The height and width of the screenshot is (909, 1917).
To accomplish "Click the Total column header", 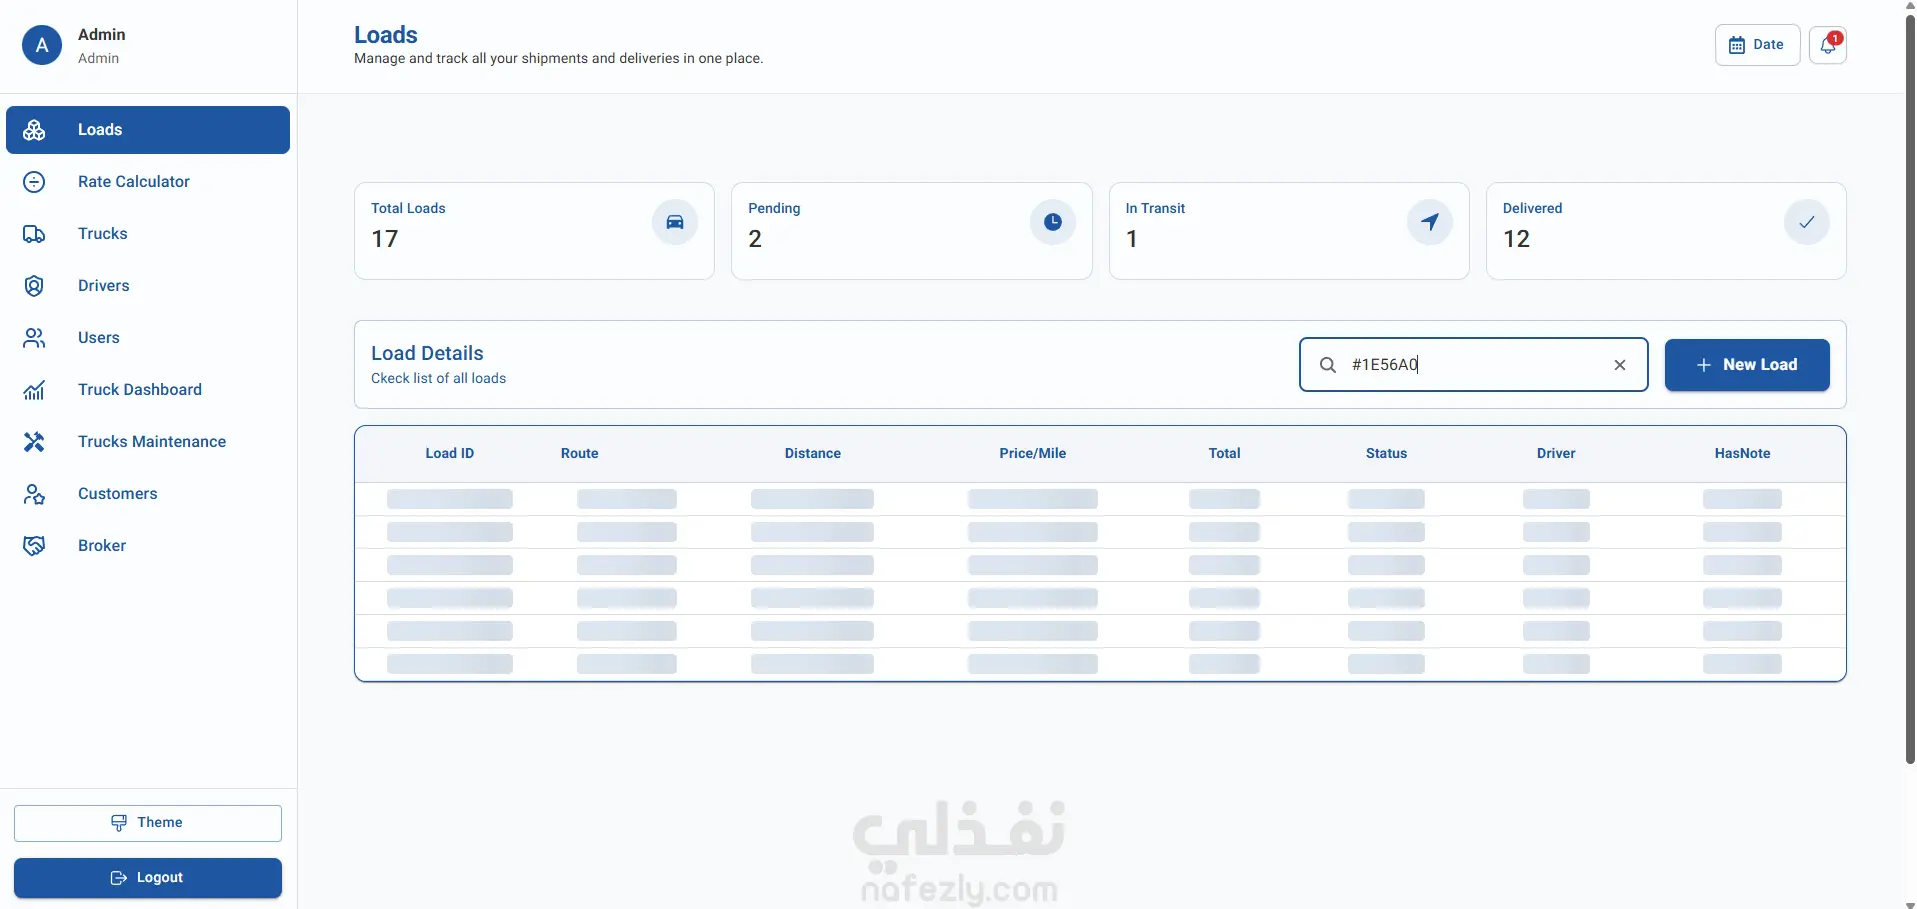I will (1225, 454).
